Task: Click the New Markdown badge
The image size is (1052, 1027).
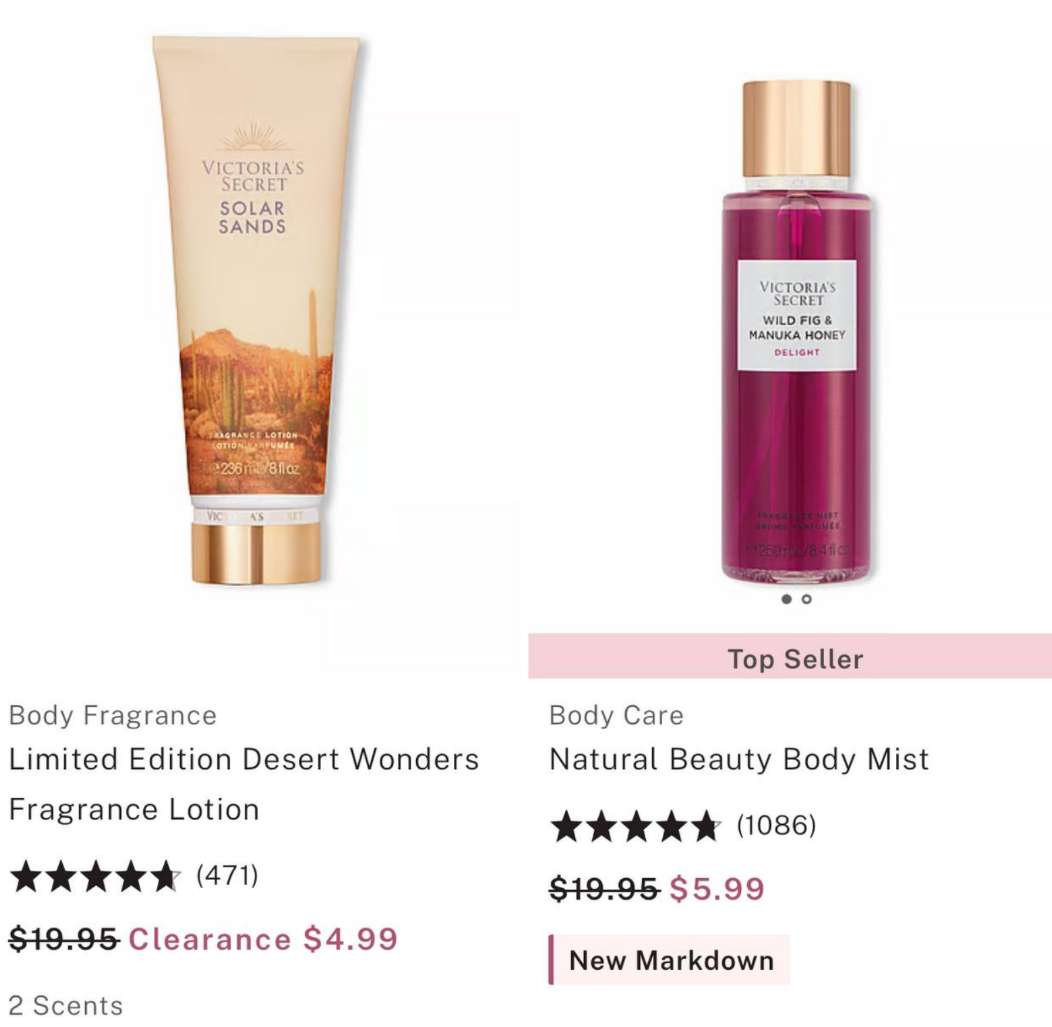Action: coord(670,960)
